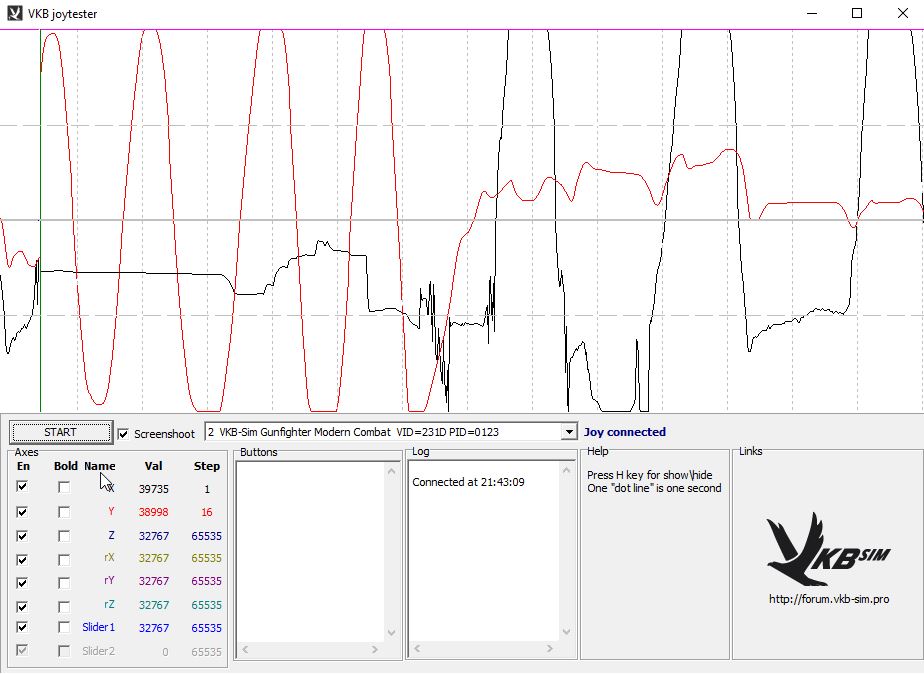Toggle the Screenshoot checkbox

click(x=124, y=434)
